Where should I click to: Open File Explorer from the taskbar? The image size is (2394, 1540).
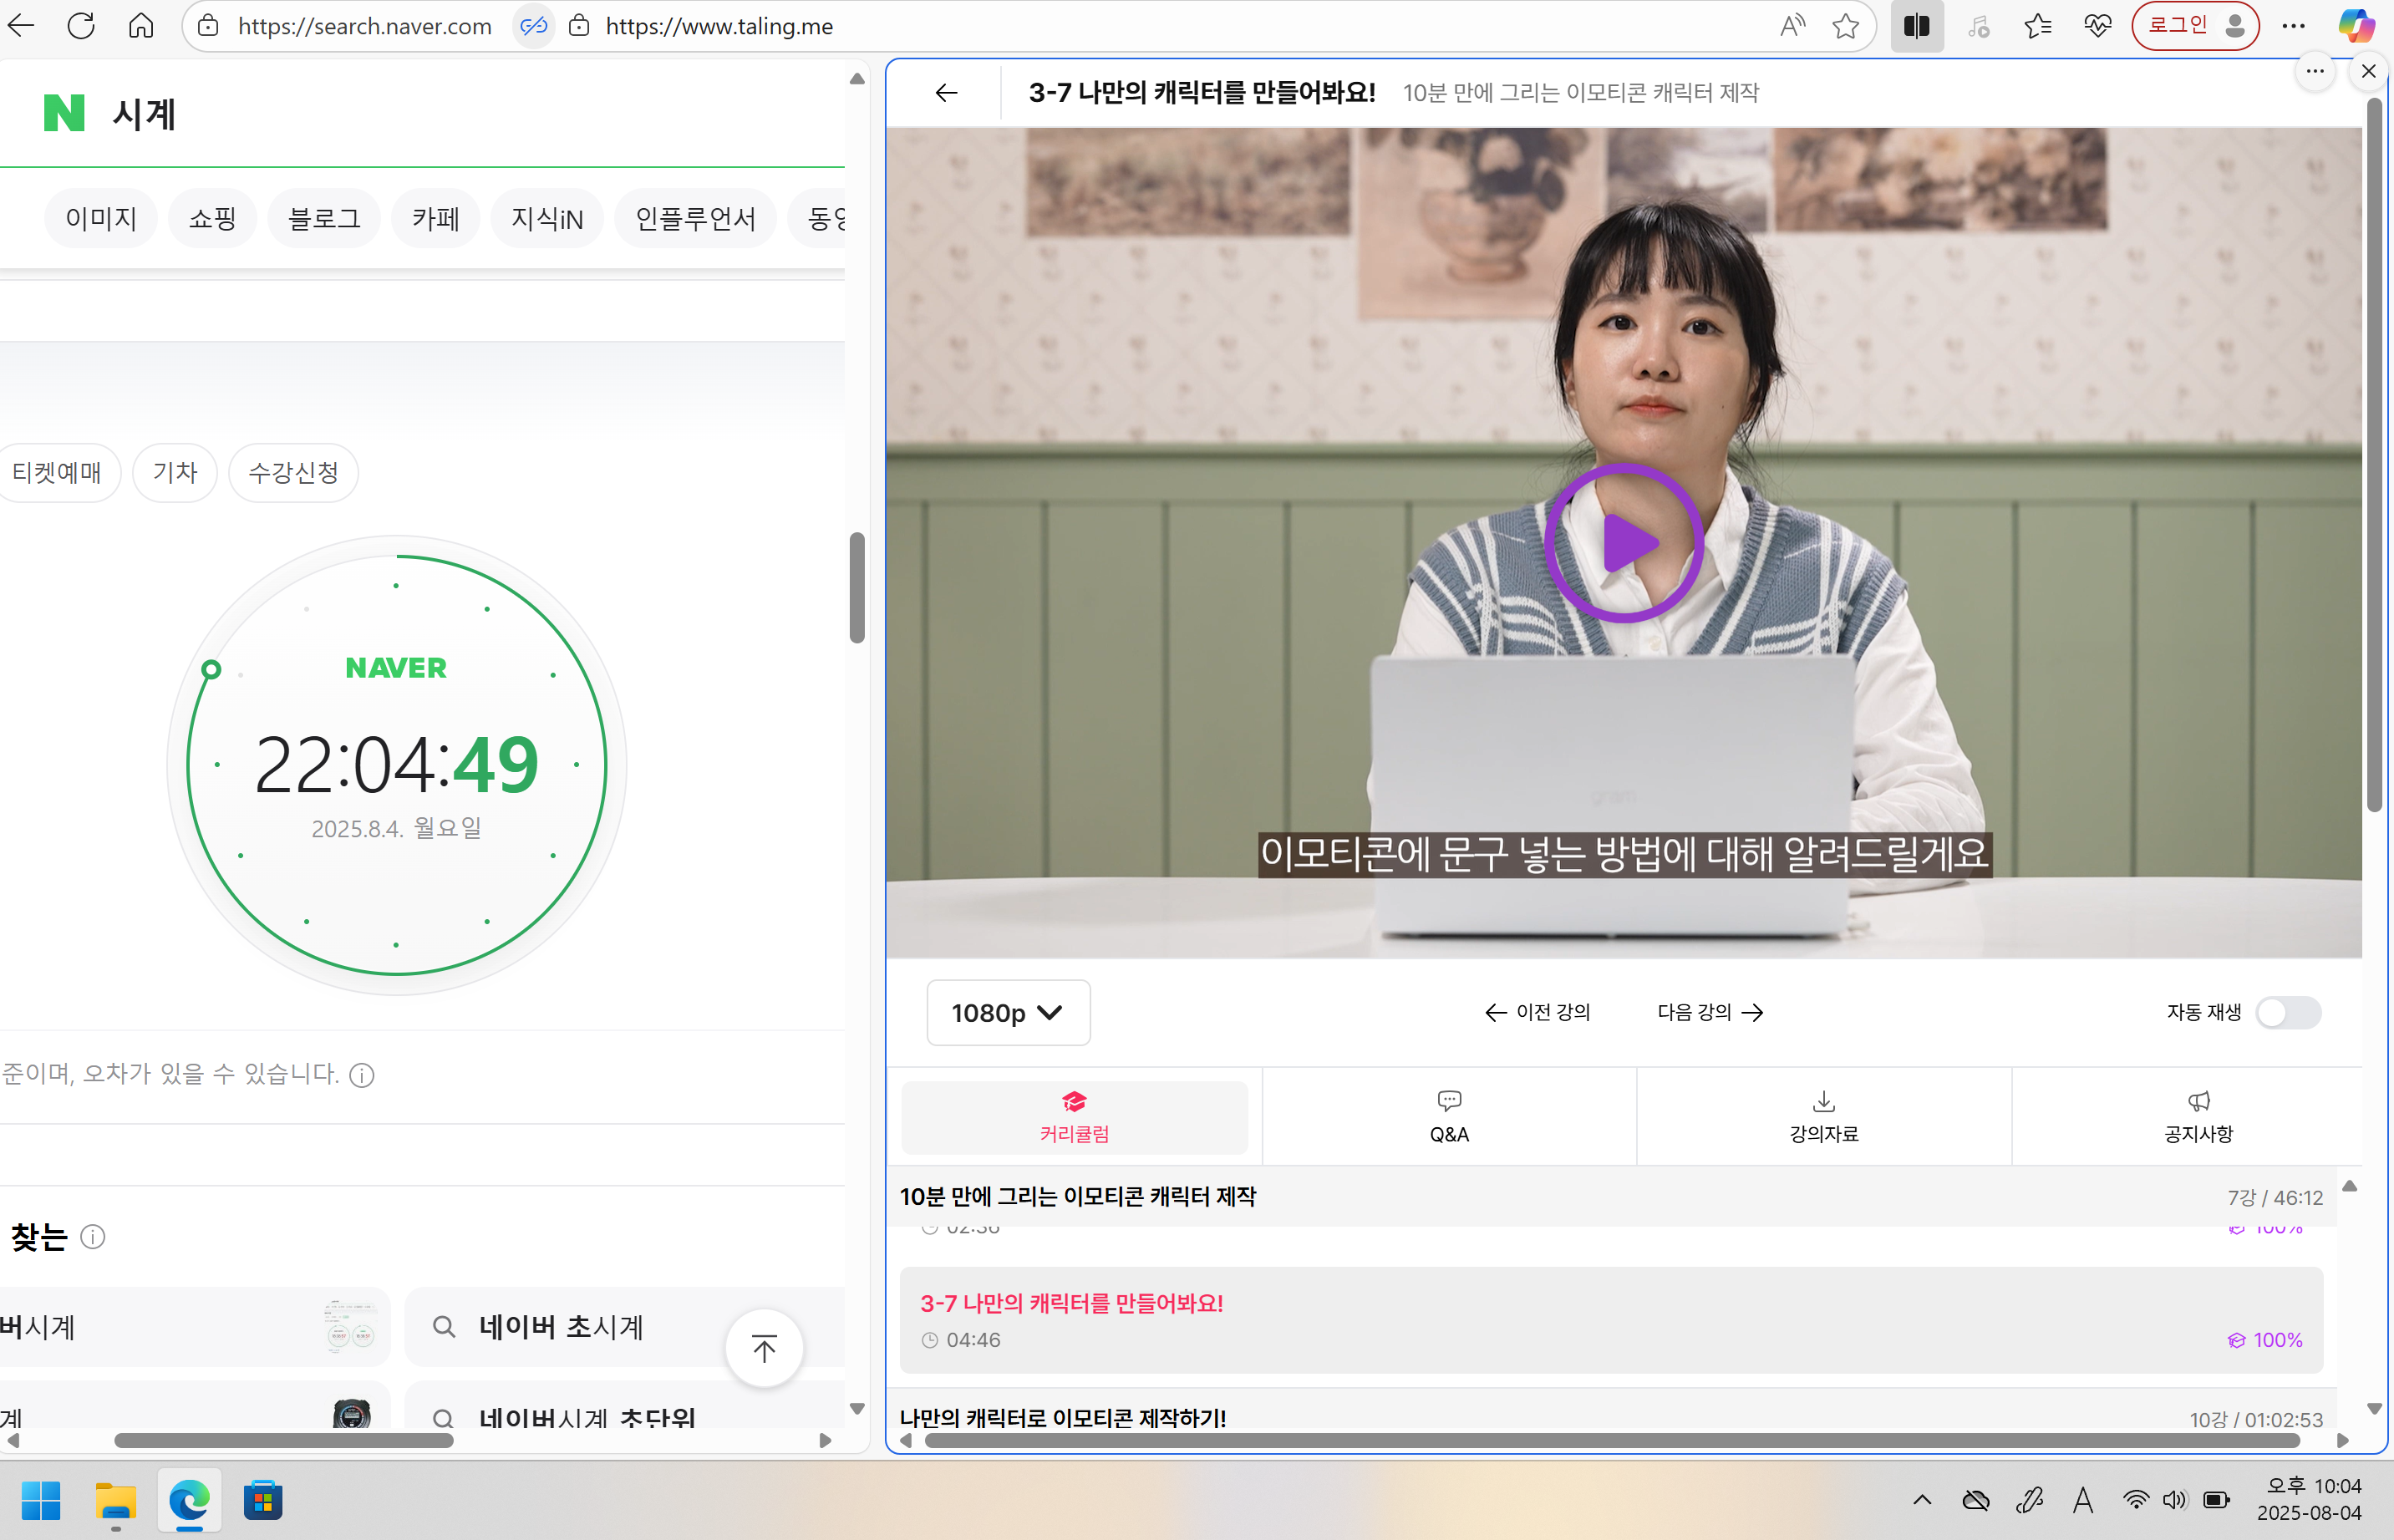115,1501
